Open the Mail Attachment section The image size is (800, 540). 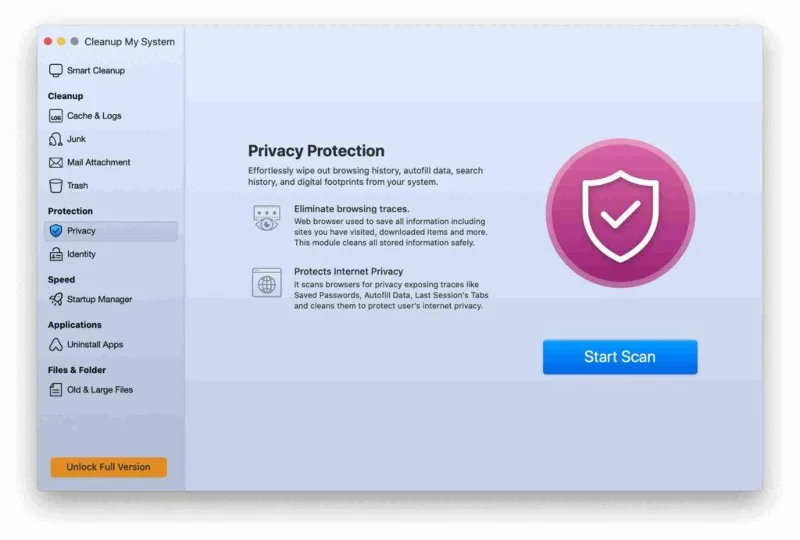coord(98,162)
